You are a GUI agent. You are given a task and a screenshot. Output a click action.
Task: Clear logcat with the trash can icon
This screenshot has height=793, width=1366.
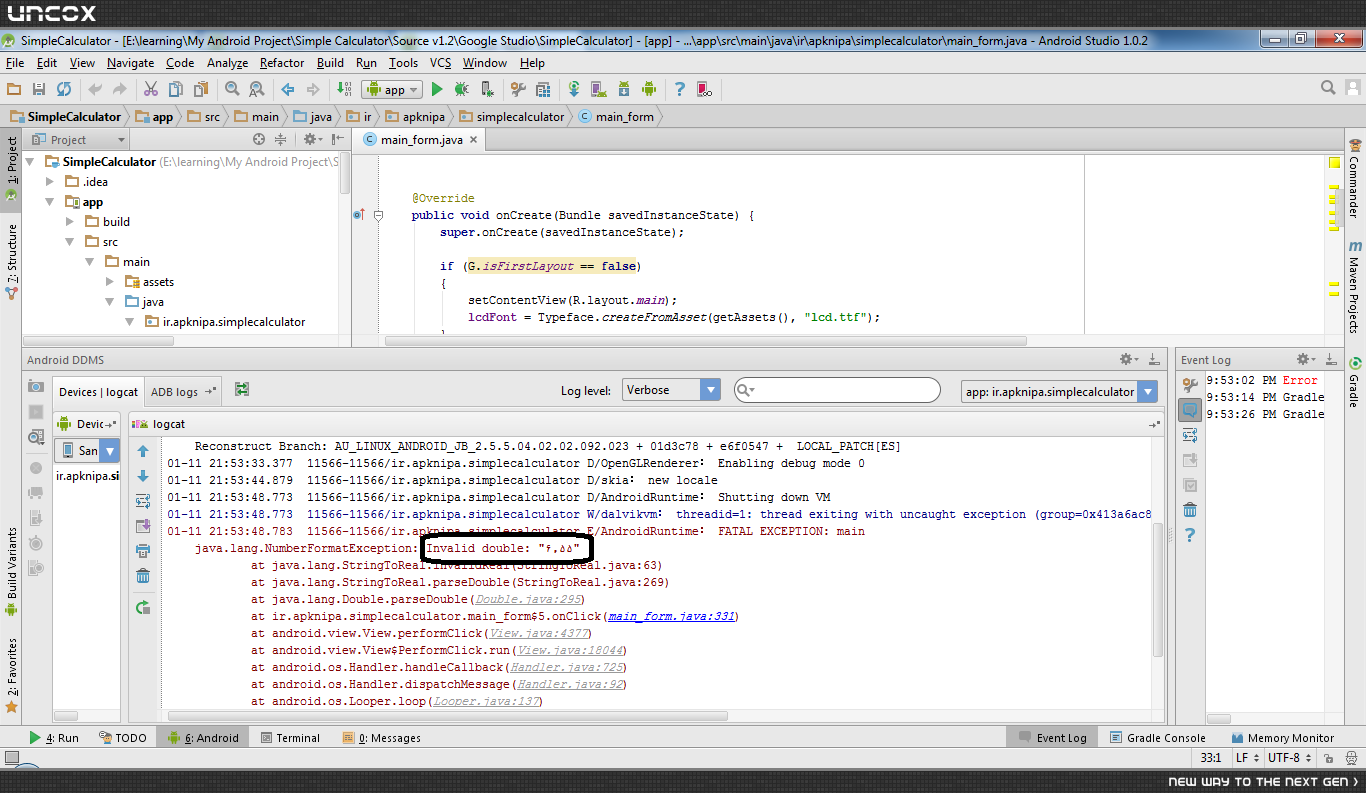click(x=143, y=575)
